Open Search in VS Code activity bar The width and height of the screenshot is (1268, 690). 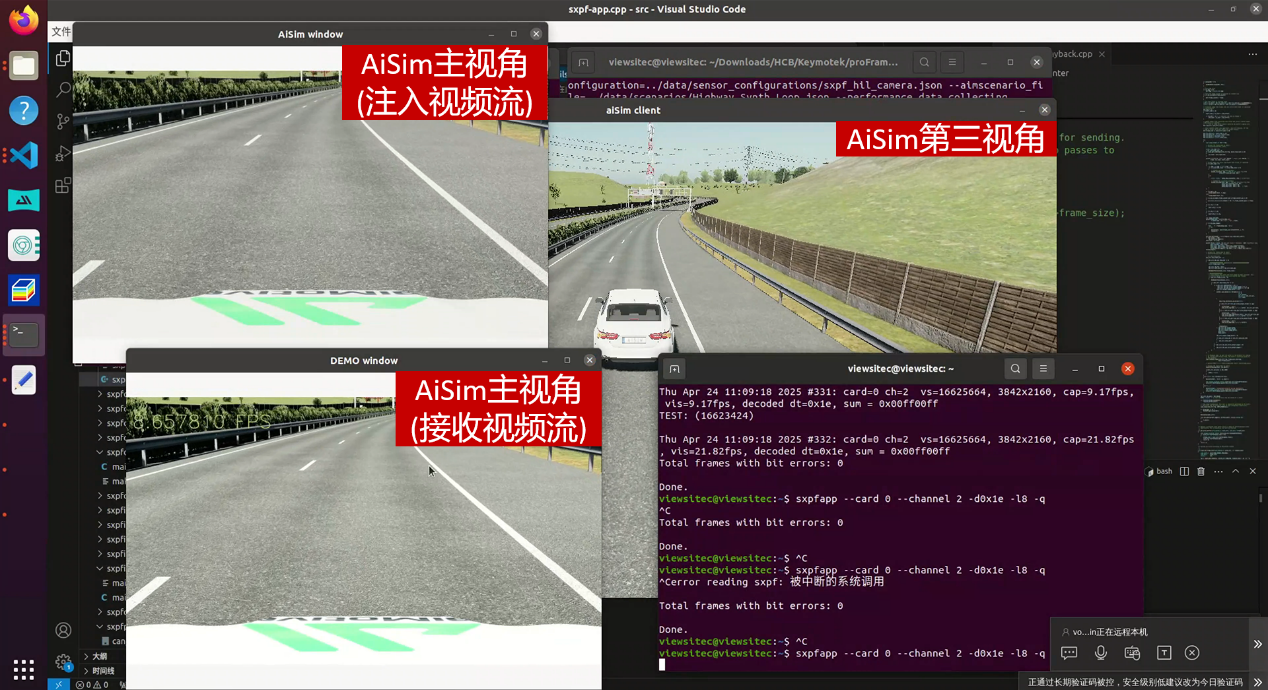coord(63,90)
